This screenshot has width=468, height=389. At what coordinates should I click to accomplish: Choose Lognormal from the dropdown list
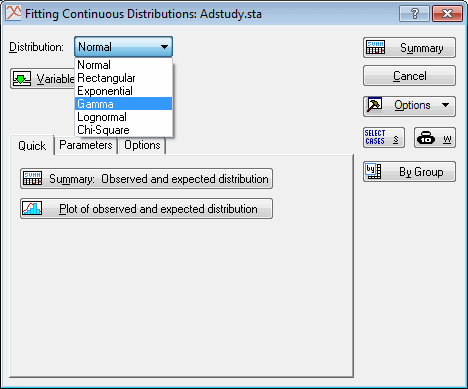click(123, 117)
